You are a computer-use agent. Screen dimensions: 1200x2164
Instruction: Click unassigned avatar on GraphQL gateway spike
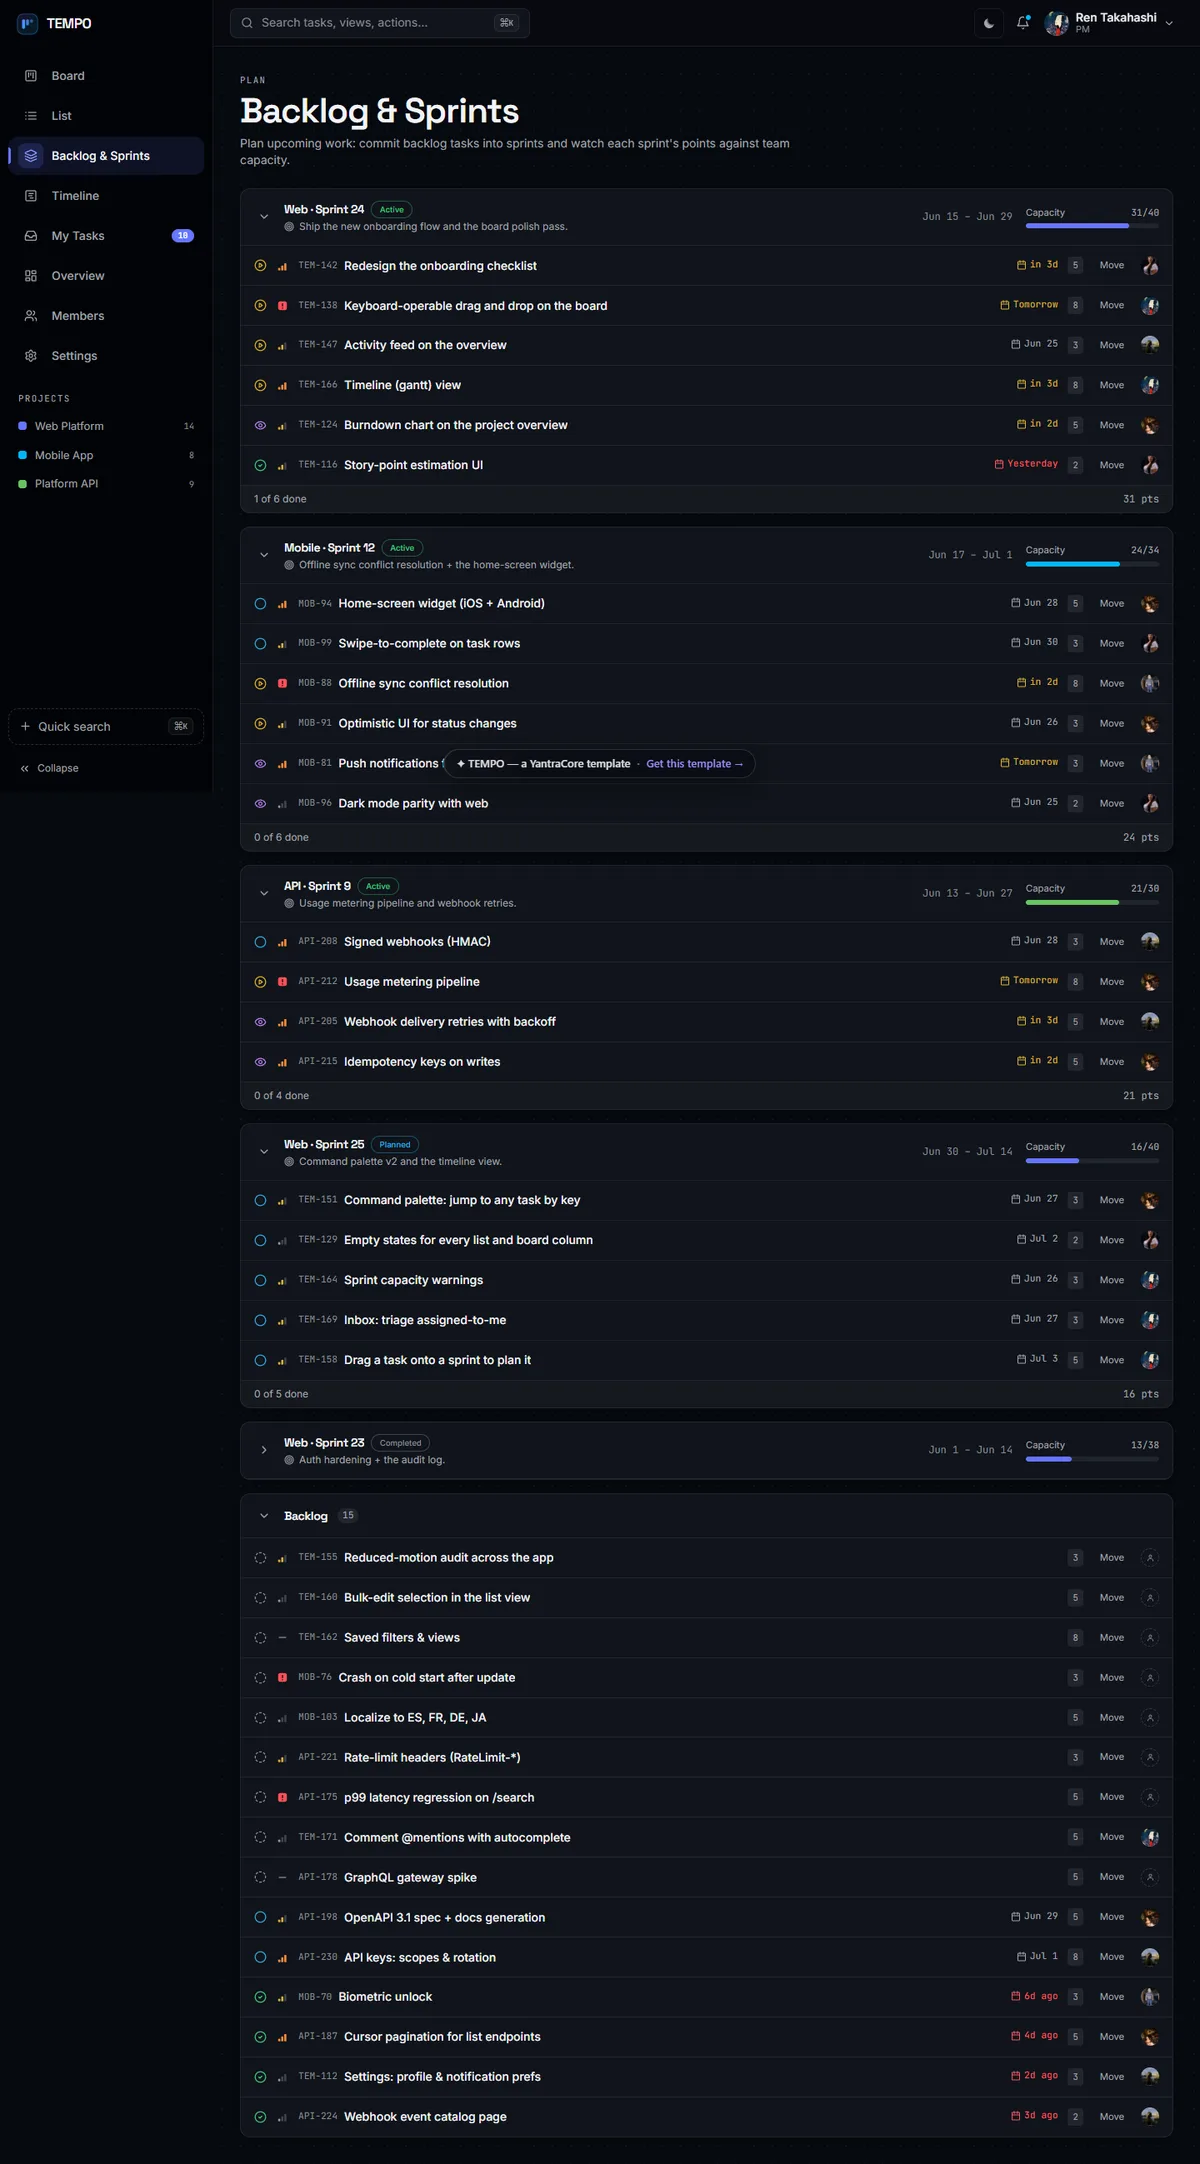click(1150, 1877)
